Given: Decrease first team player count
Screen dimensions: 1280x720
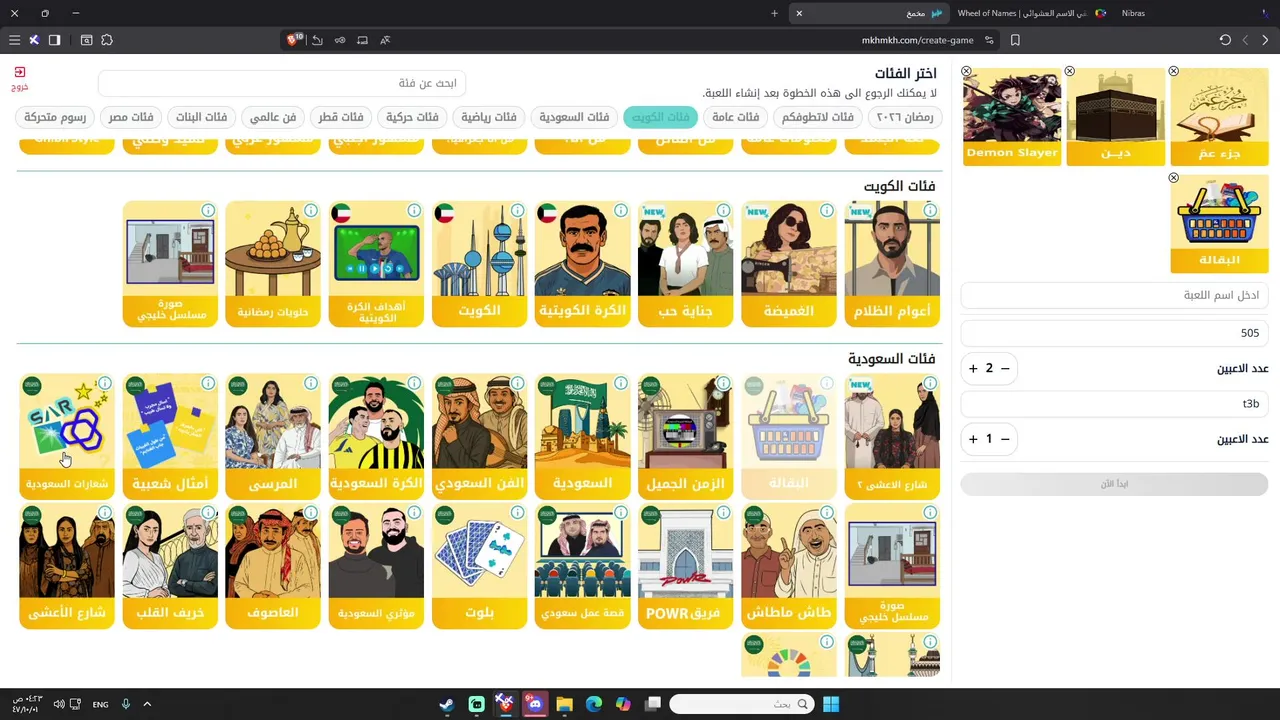Looking at the screenshot, I should coord(1005,369).
